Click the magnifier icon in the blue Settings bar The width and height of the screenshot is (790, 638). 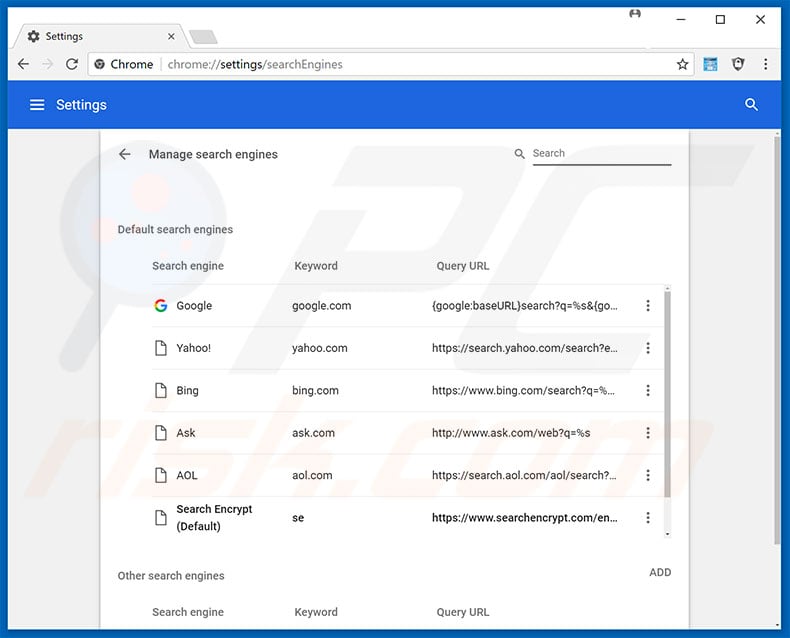[x=751, y=104]
